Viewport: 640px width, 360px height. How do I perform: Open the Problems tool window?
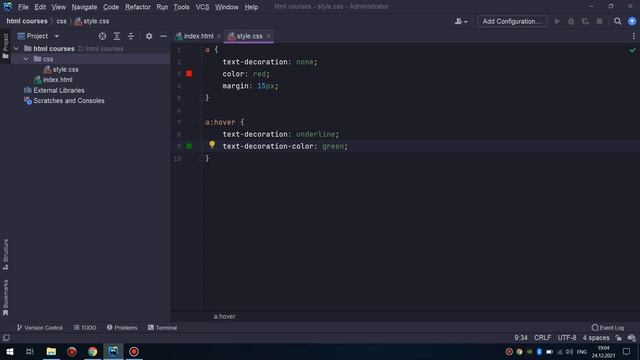[x=122, y=328]
